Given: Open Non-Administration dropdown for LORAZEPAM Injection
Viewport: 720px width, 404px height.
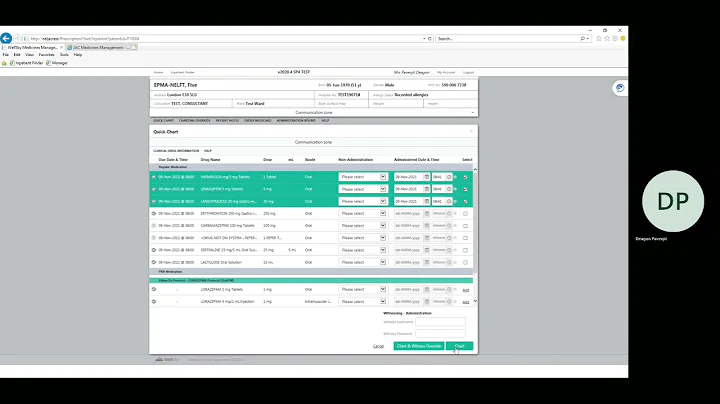Looking at the screenshot, I should [363, 302].
